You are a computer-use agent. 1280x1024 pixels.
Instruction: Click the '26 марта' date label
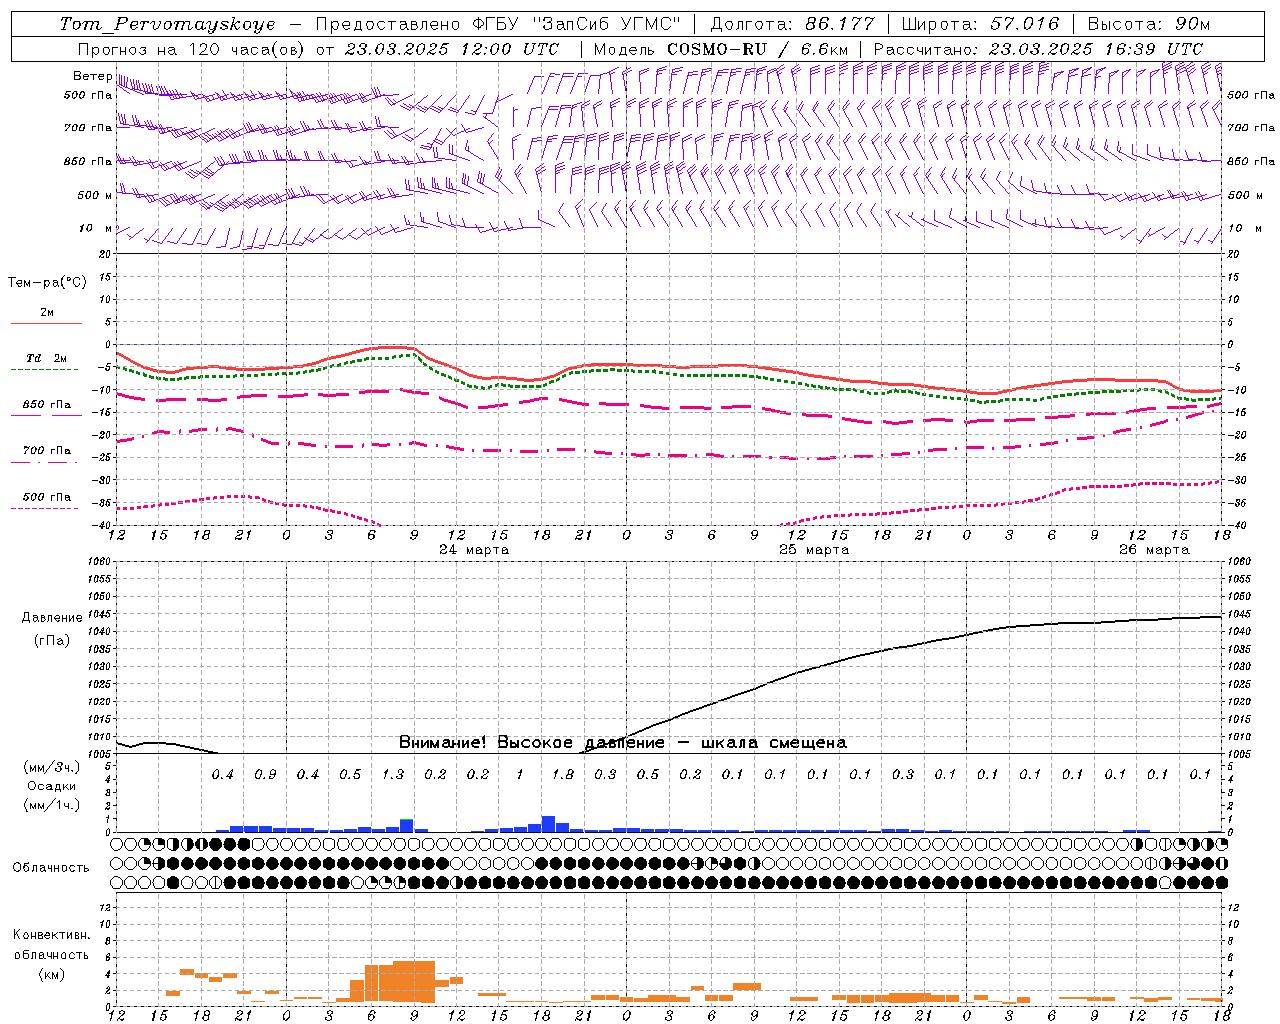point(1154,550)
